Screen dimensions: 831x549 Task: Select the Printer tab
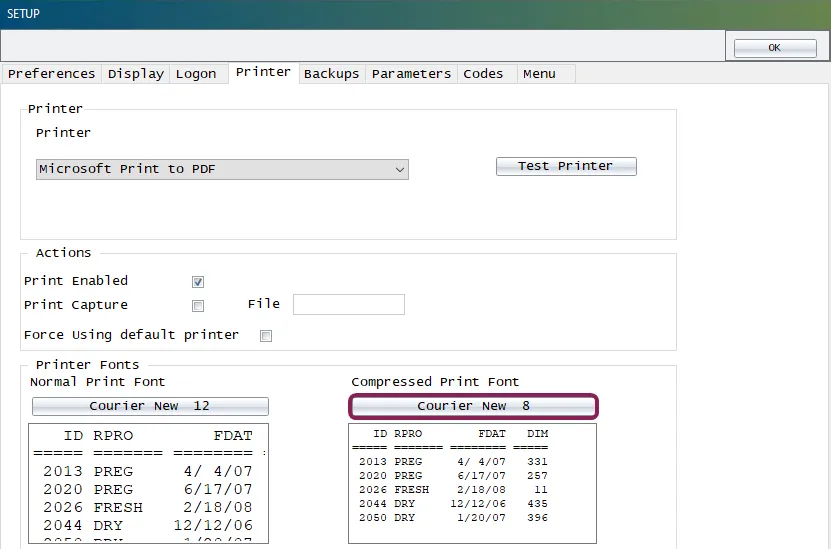(x=263, y=72)
